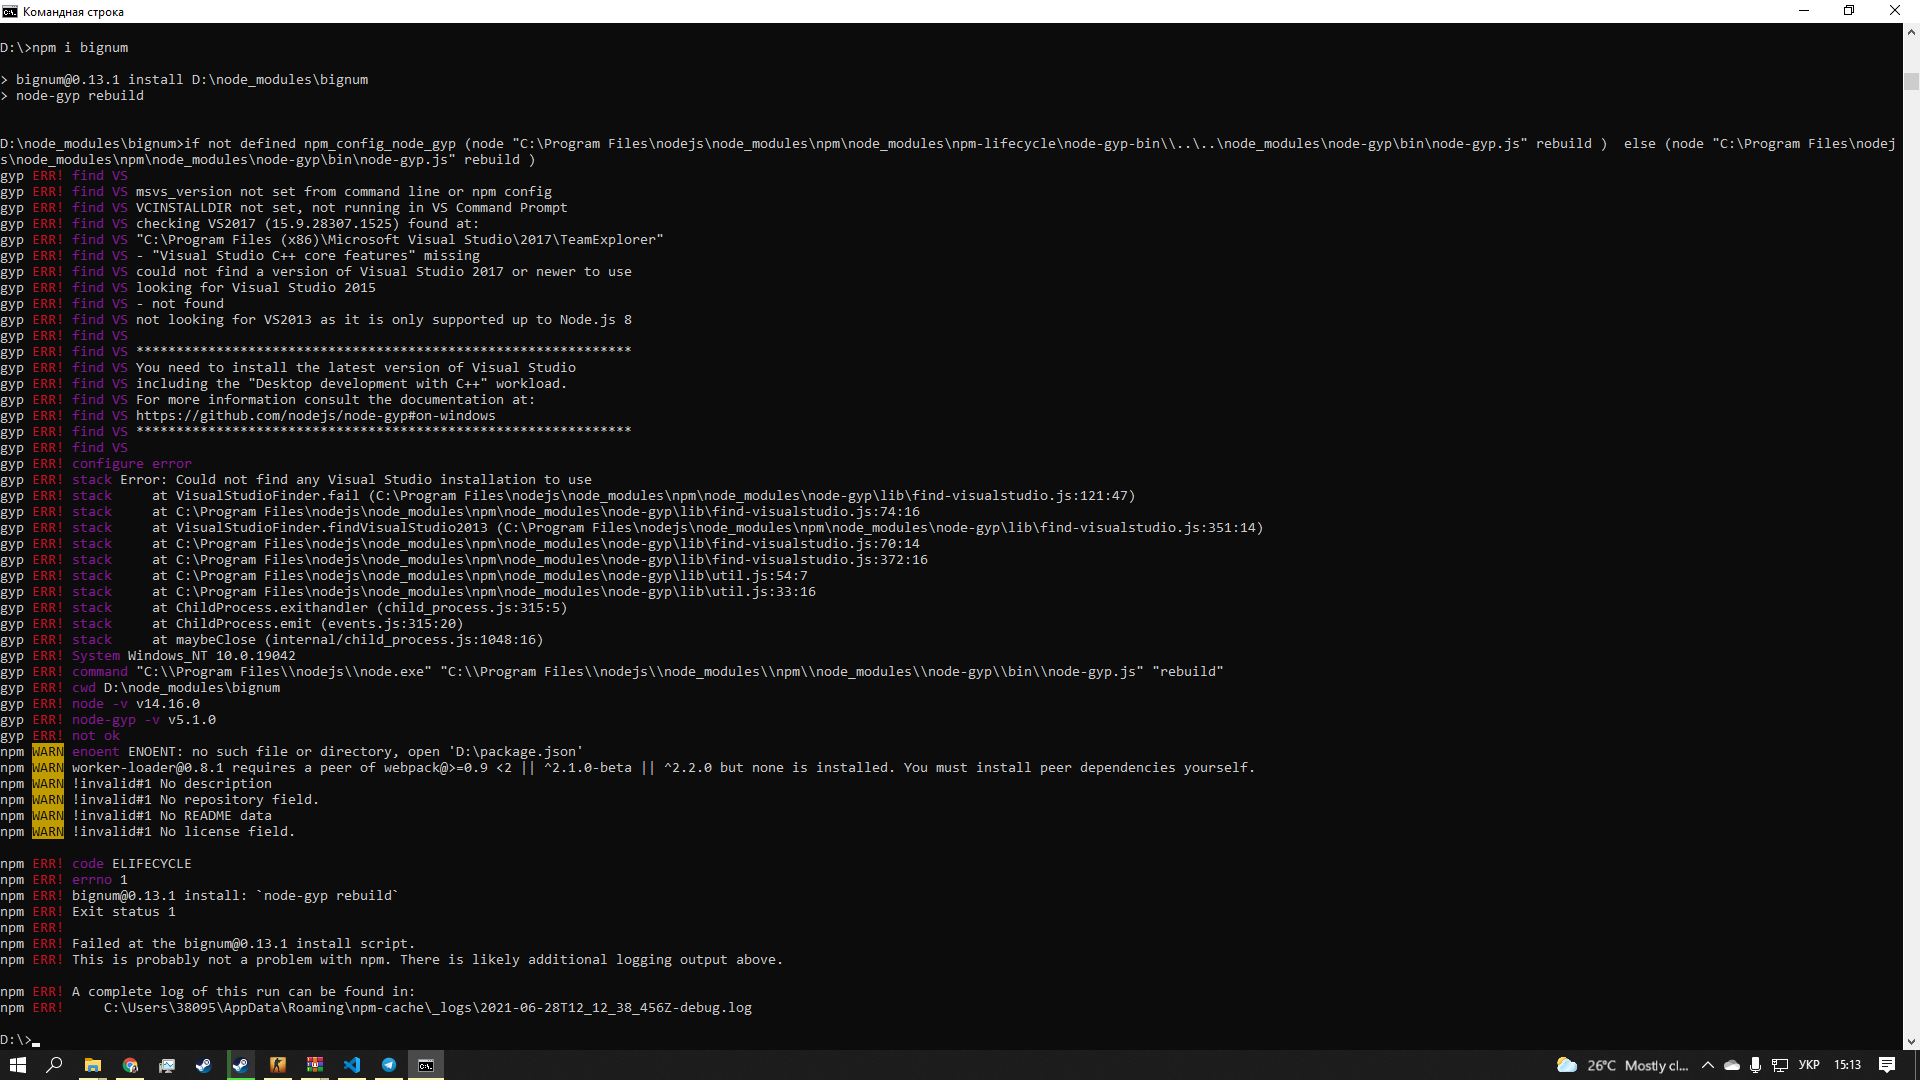This screenshot has width=1920, height=1080.
Task: Open Telegram from the taskbar
Action: [389, 1065]
